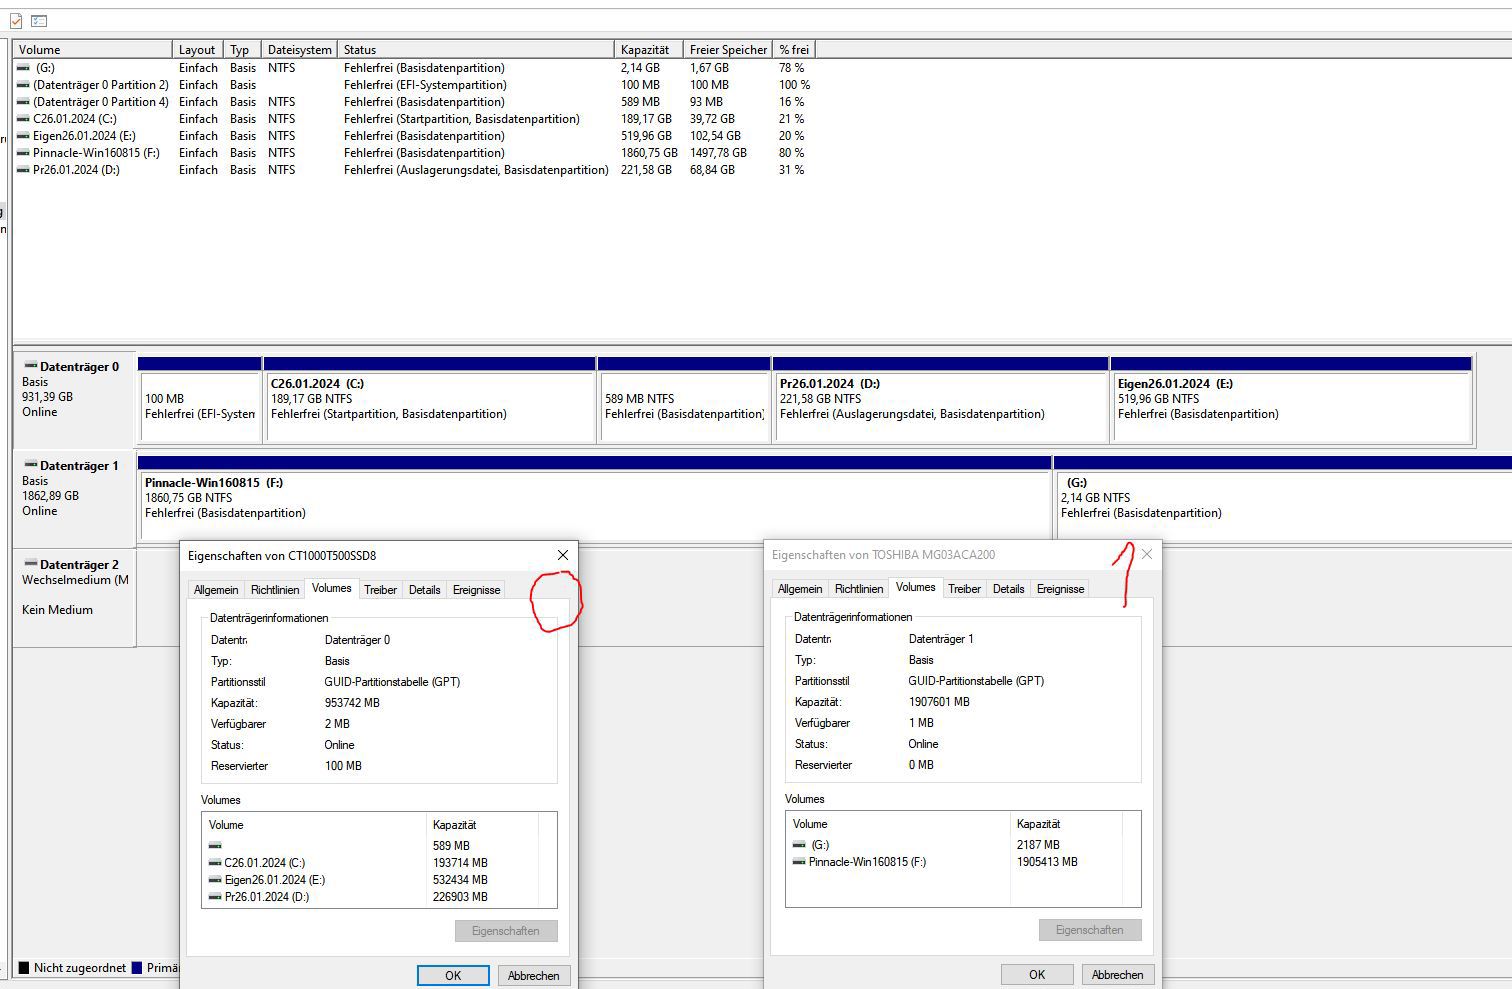The image size is (1512, 989).
Task: Click the document checkmark toolbar icon
Action: coord(16,21)
